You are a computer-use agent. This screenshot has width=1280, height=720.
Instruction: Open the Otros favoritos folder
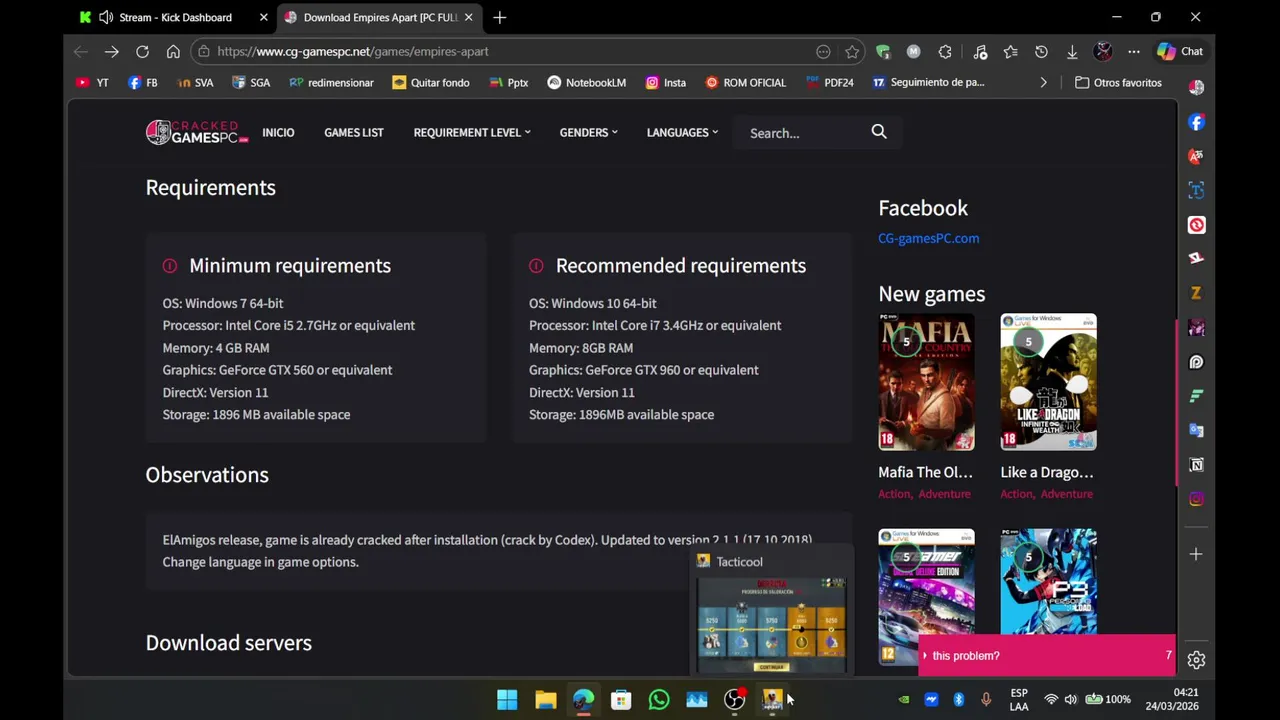click(x=1118, y=83)
